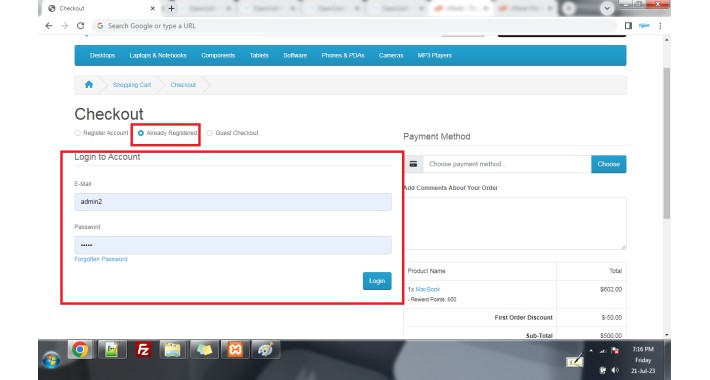The width and height of the screenshot is (710, 380).
Task: Open the Phones & PDAs menu
Action: tap(343, 55)
